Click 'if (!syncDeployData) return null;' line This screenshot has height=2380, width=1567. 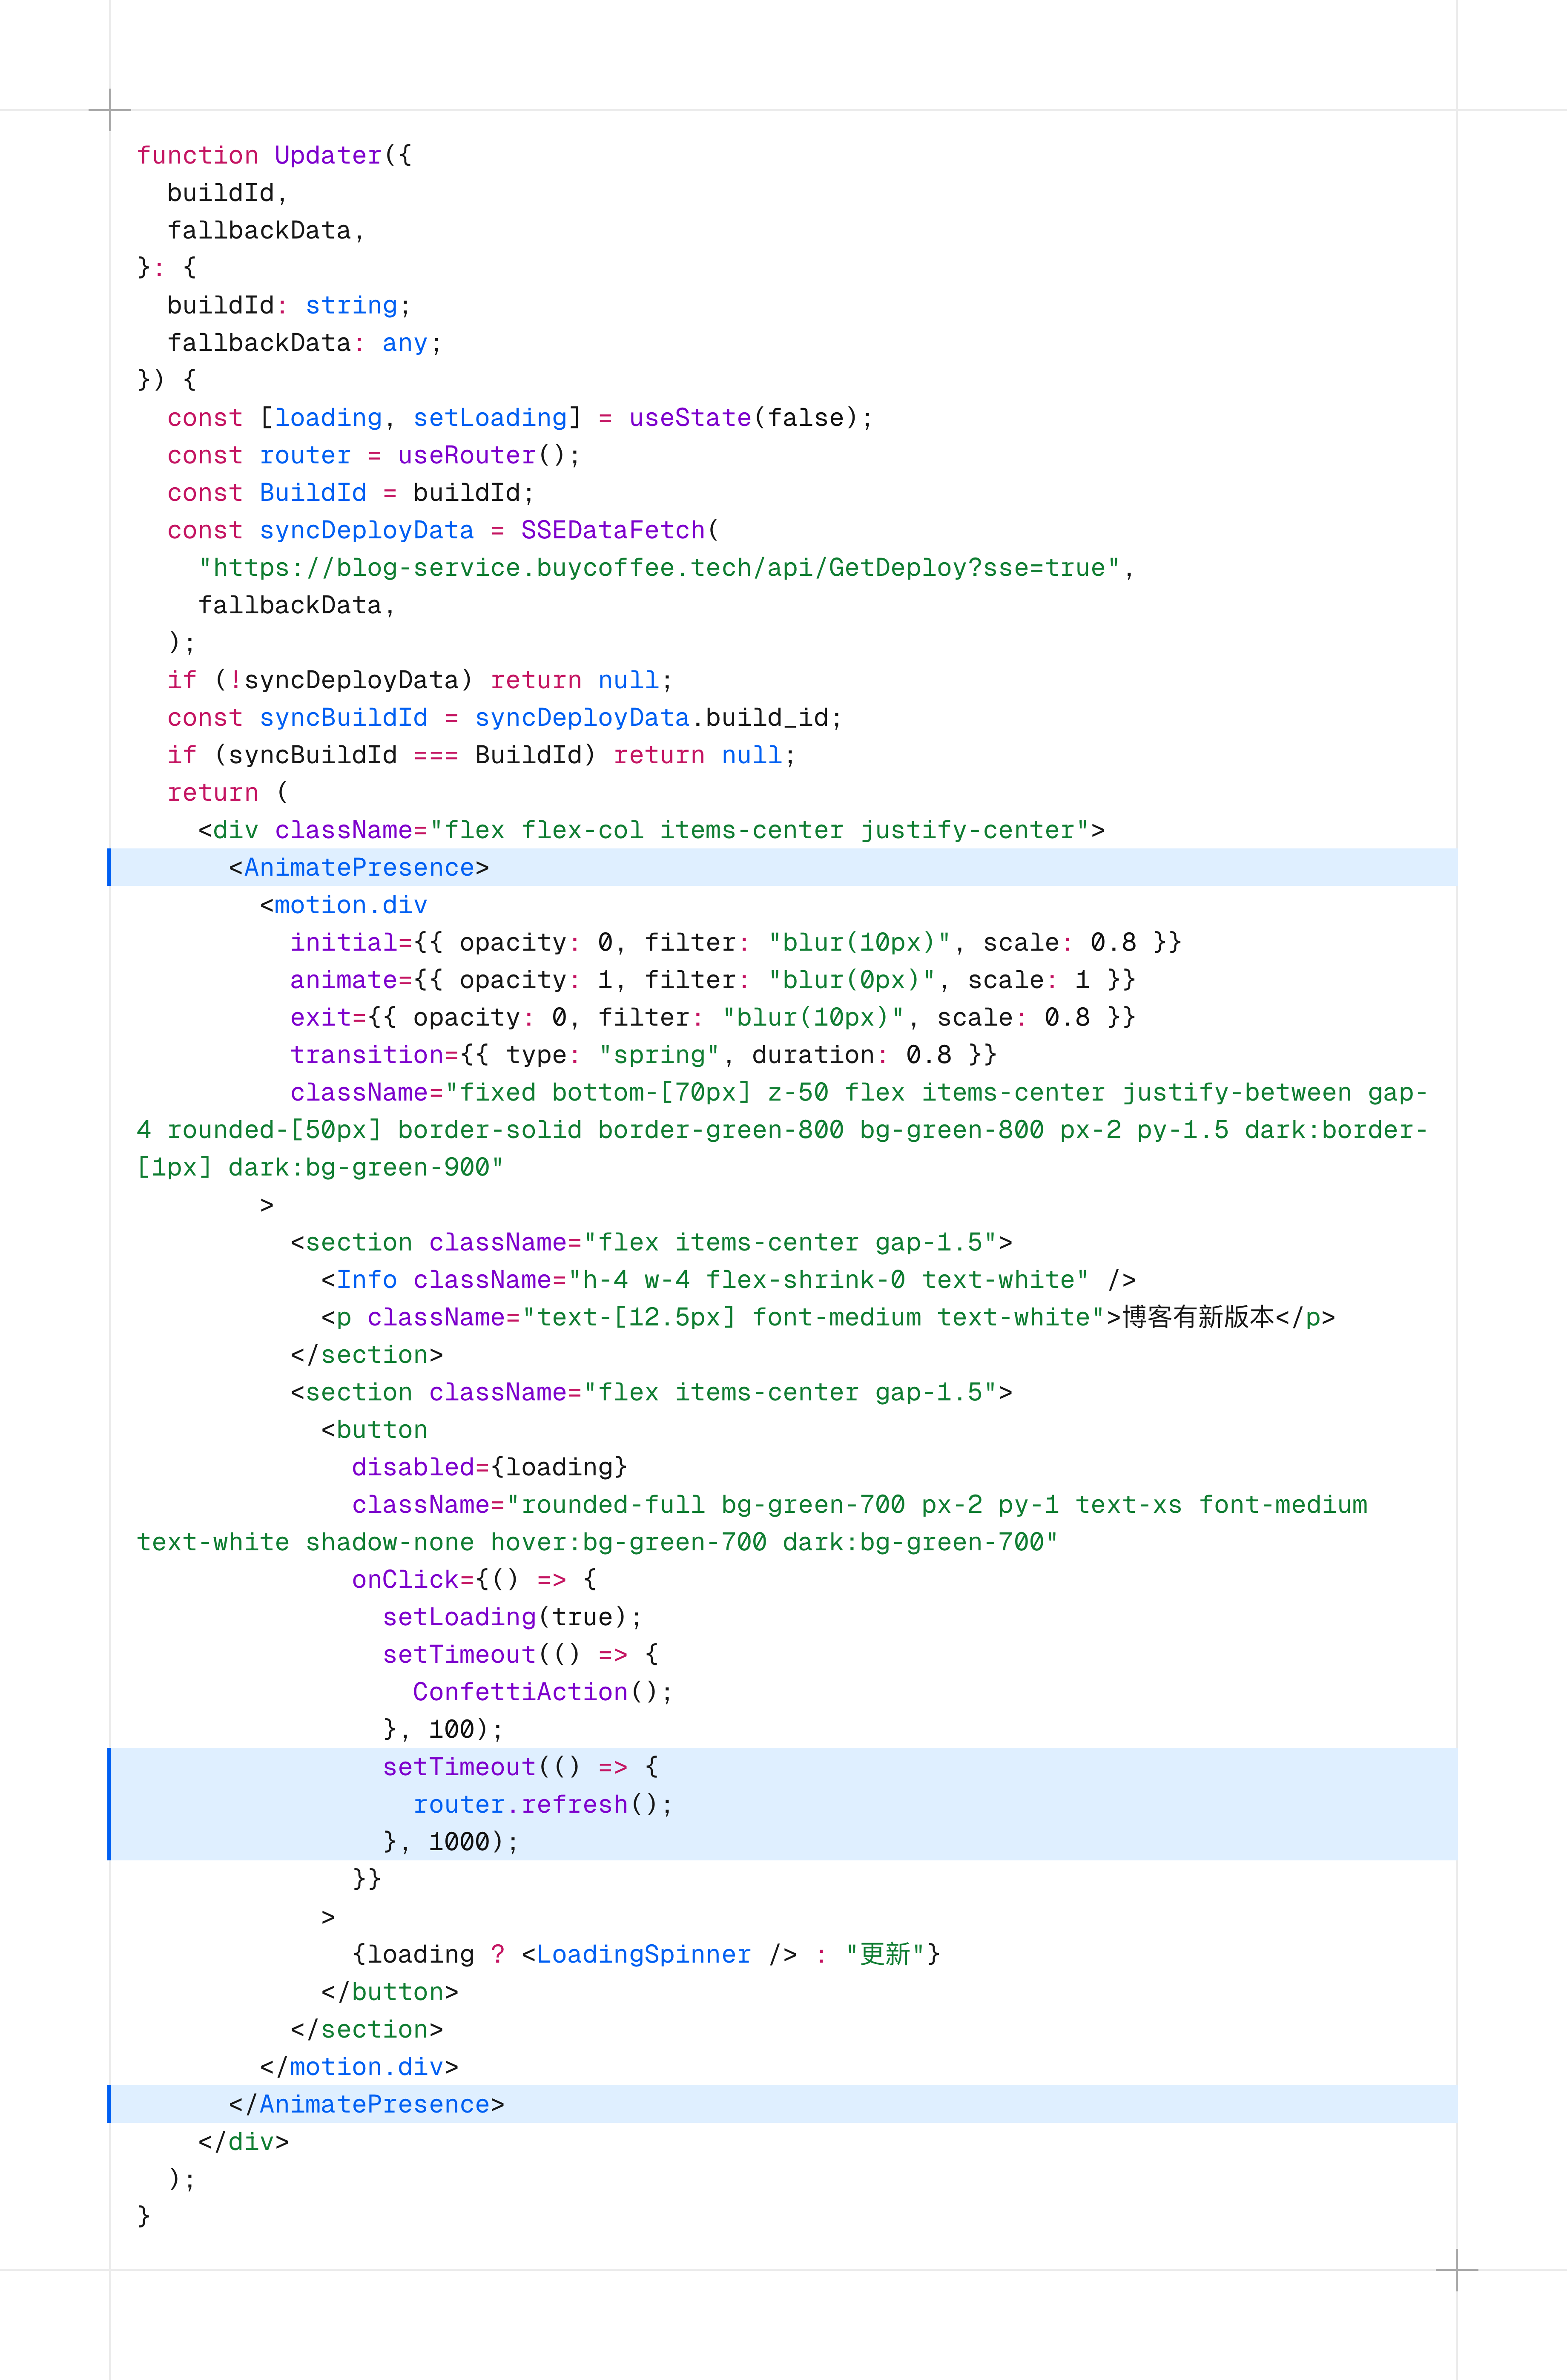[420, 680]
